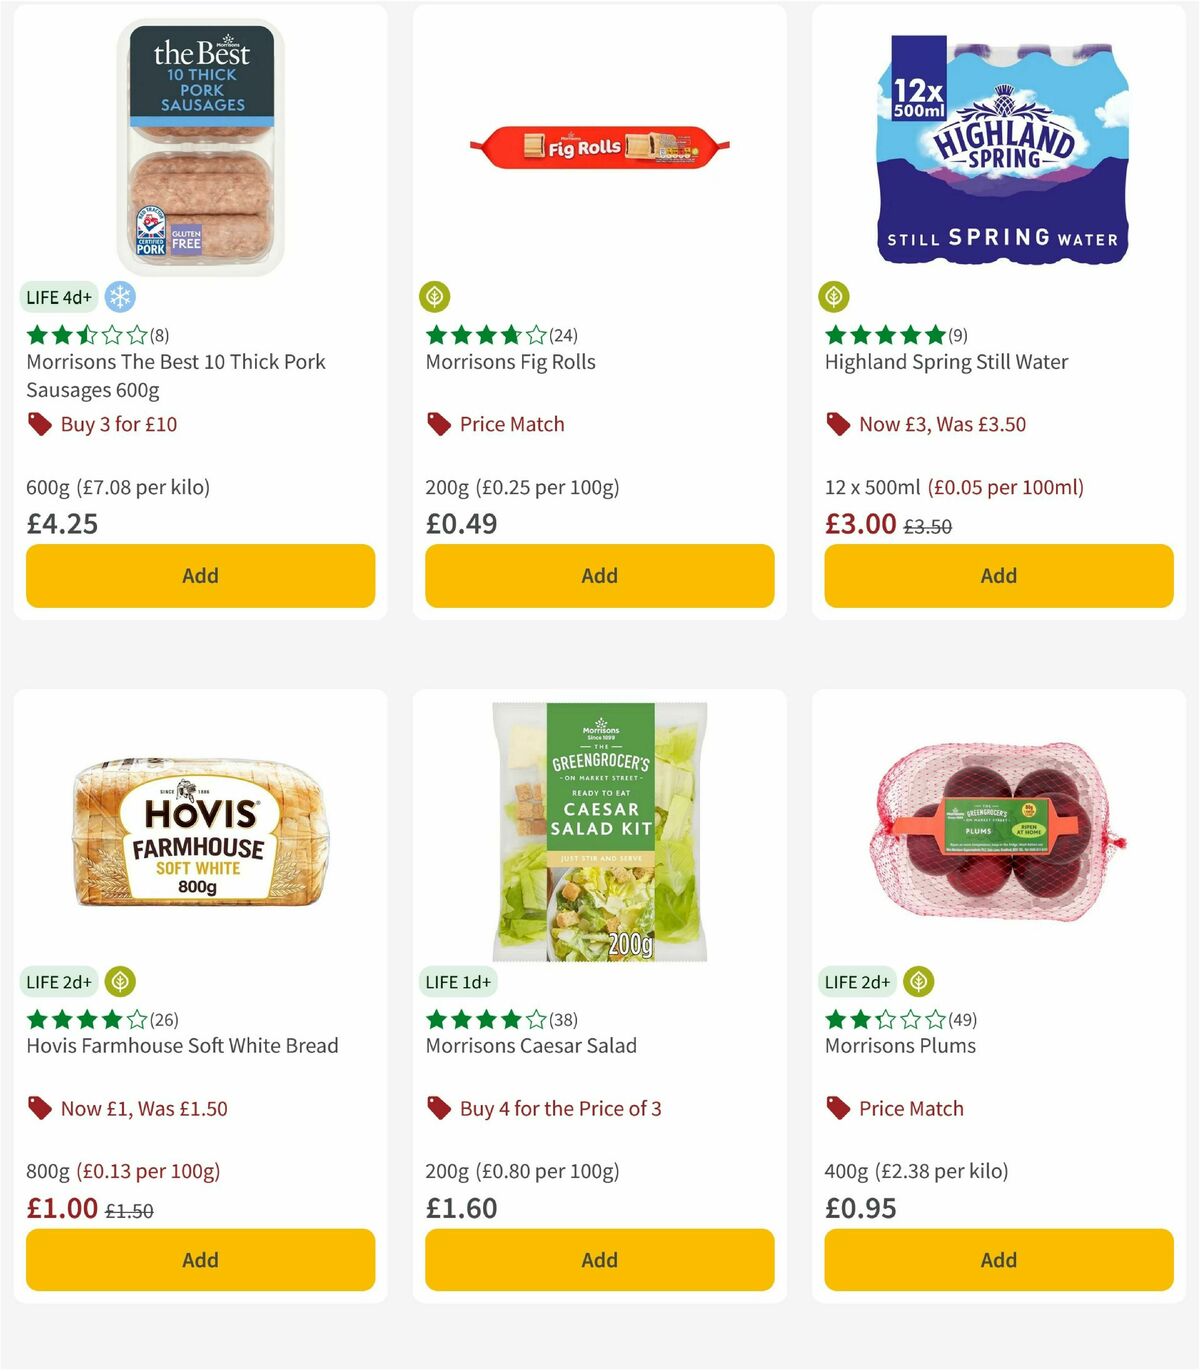Select the green leaf icon beside Fig Rolls
Viewport: 1200px width, 1371px height.
coord(434,296)
